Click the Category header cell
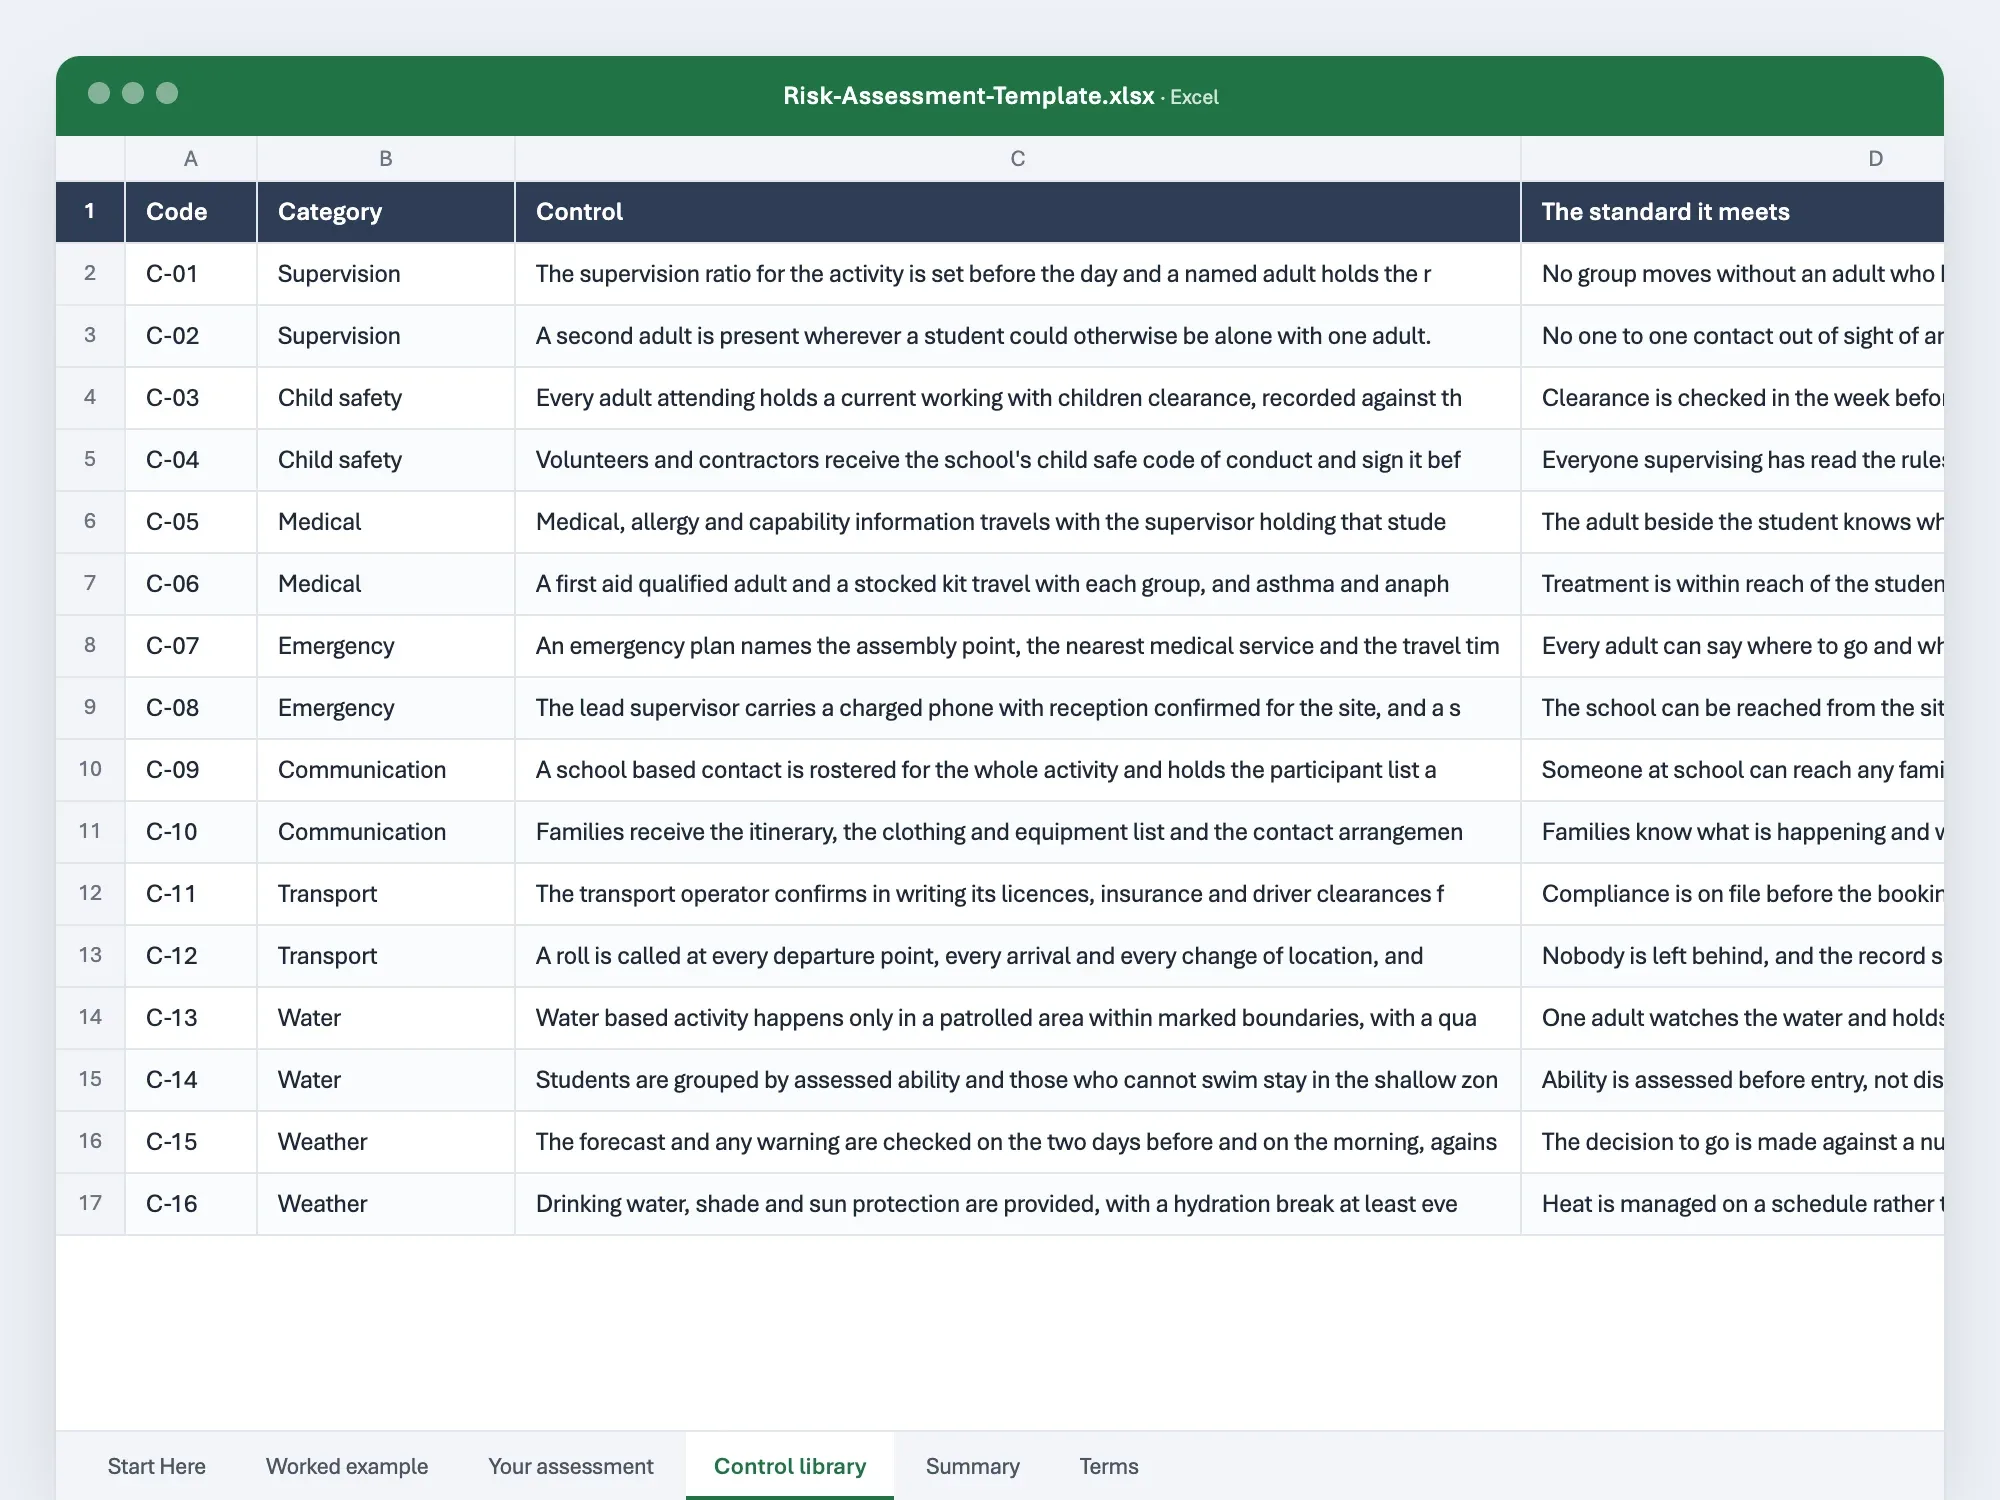2000x1500 pixels. [x=386, y=211]
